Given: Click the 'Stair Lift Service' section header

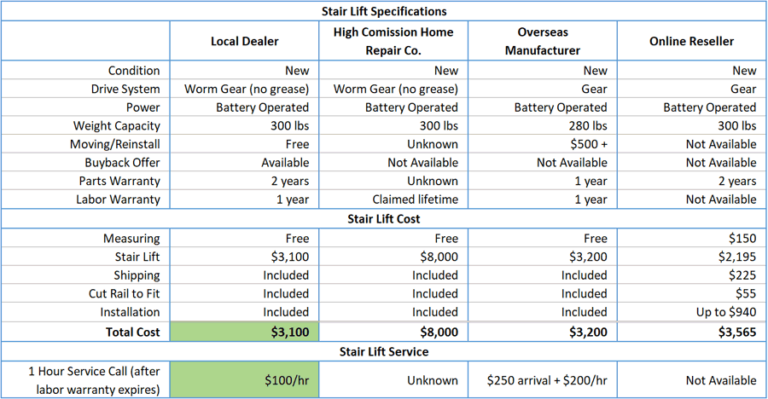Looking at the screenshot, I should click(384, 352).
